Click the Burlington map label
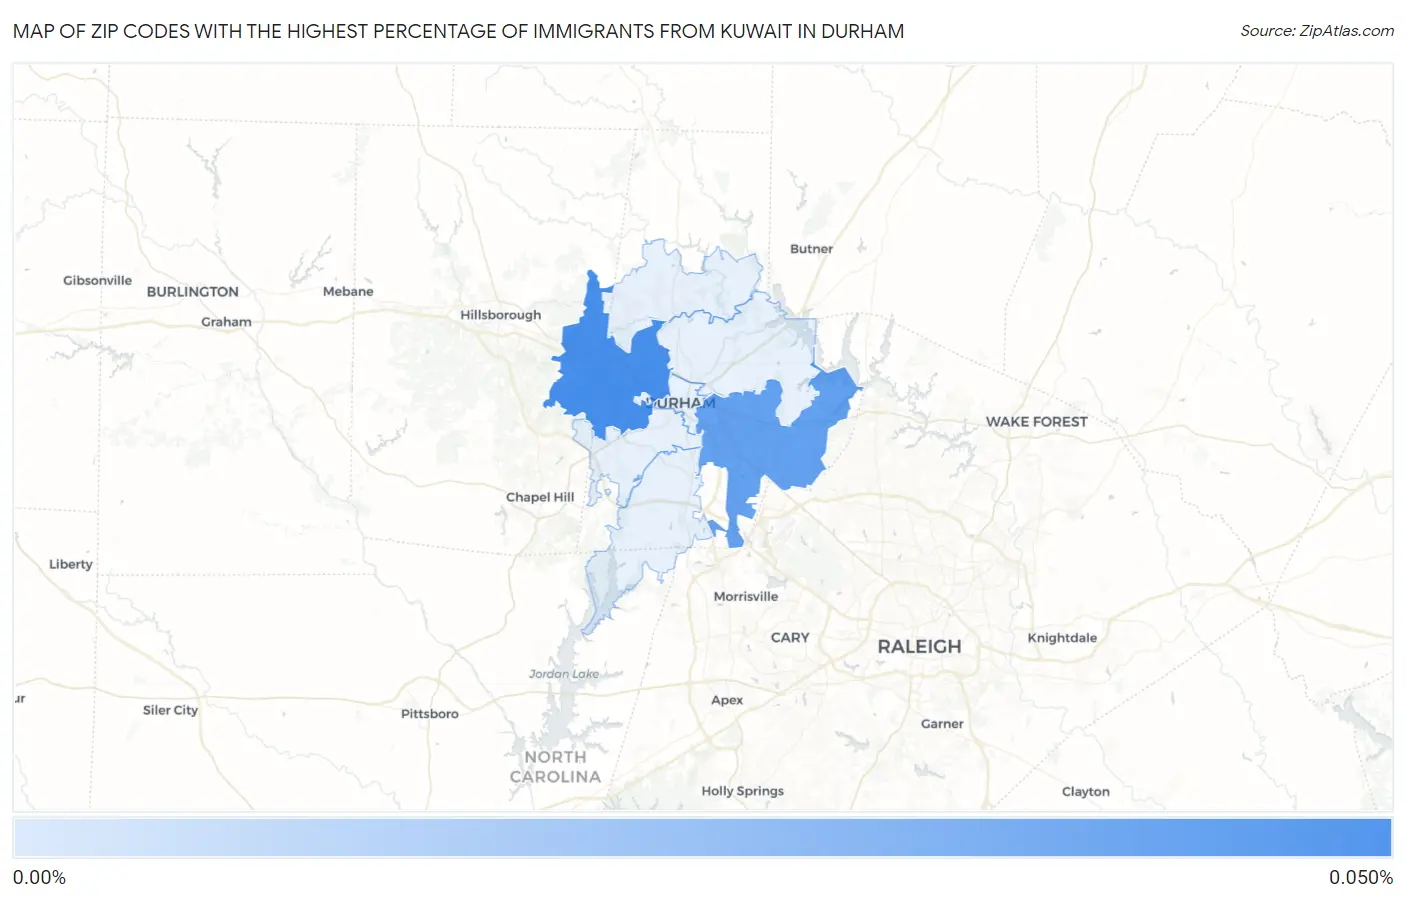Image resolution: width=1406 pixels, height=899 pixels. coord(192,291)
